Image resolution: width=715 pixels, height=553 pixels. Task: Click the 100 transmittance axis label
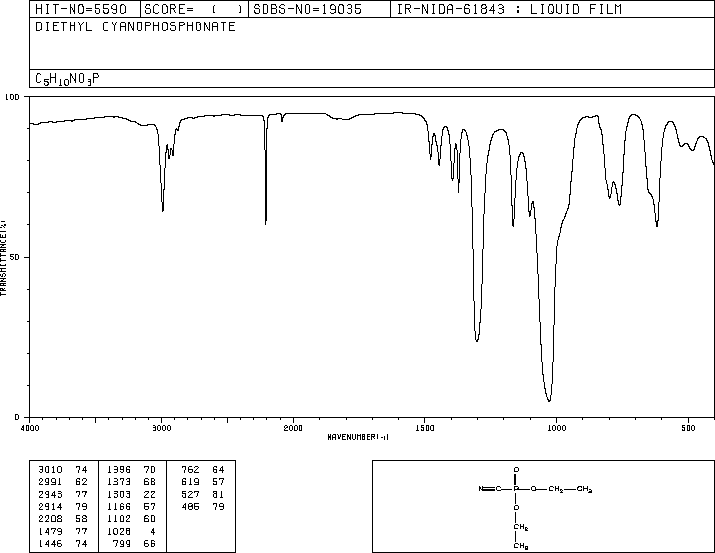point(12,97)
